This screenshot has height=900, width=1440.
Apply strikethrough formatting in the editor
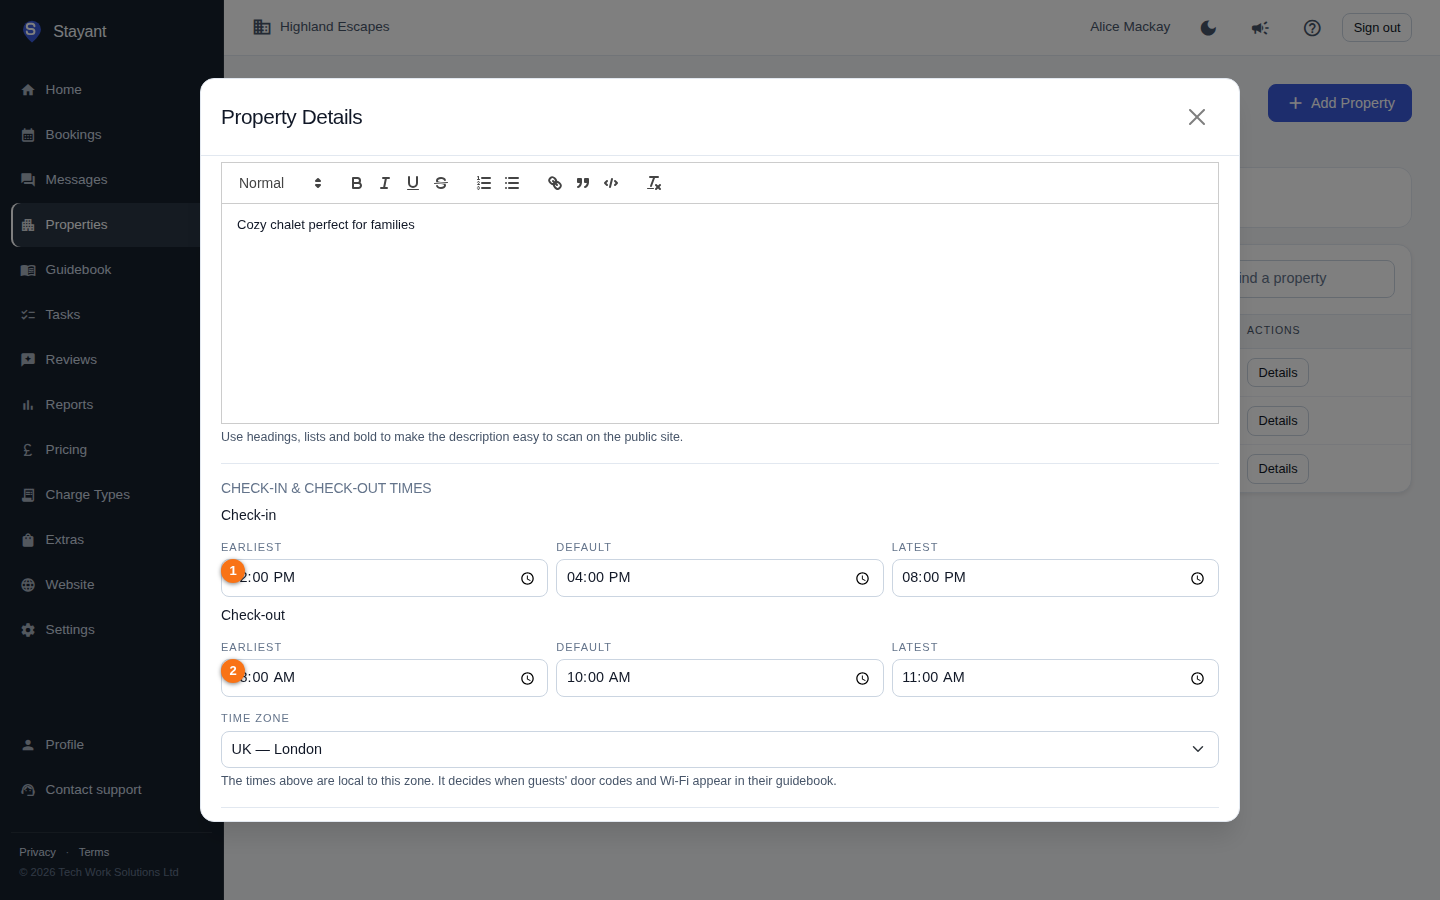[x=441, y=183]
